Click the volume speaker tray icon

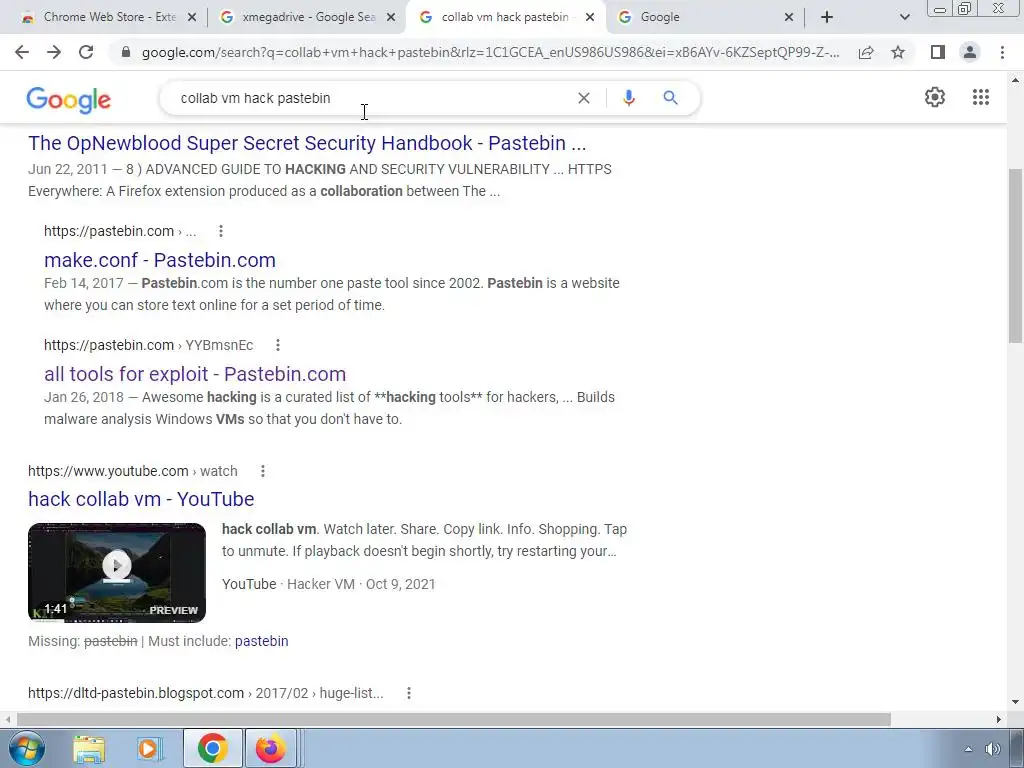coord(993,749)
